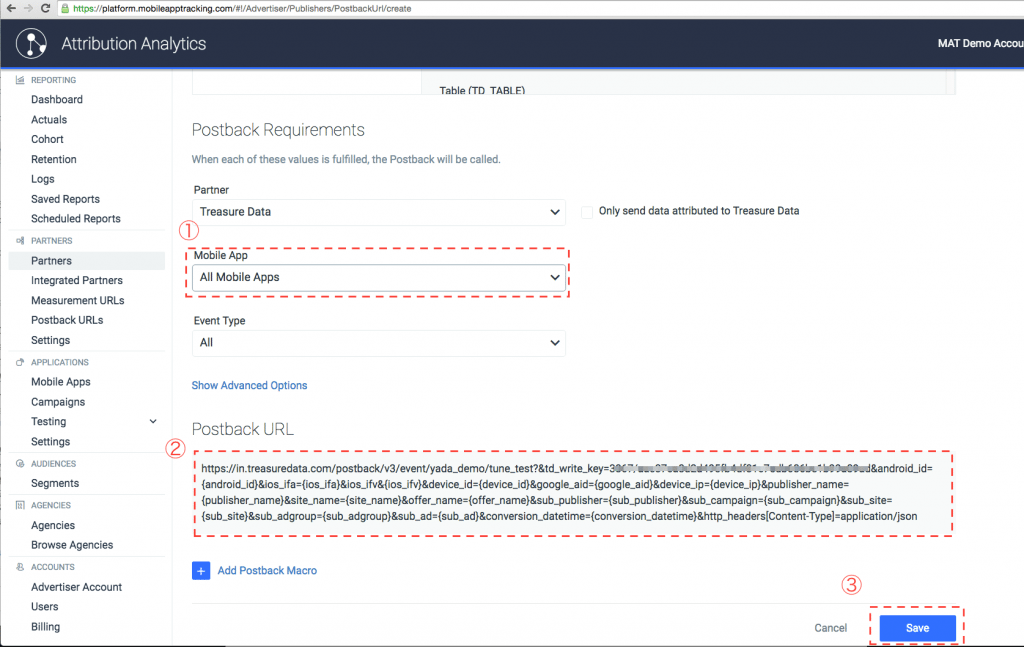The height and width of the screenshot is (647, 1024).
Task: Open Settings under Applications
Action: [x=50, y=441]
